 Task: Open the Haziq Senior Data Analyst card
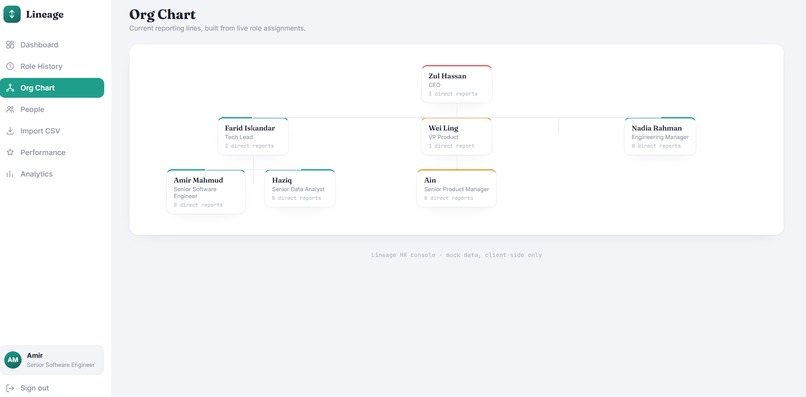pos(300,188)
